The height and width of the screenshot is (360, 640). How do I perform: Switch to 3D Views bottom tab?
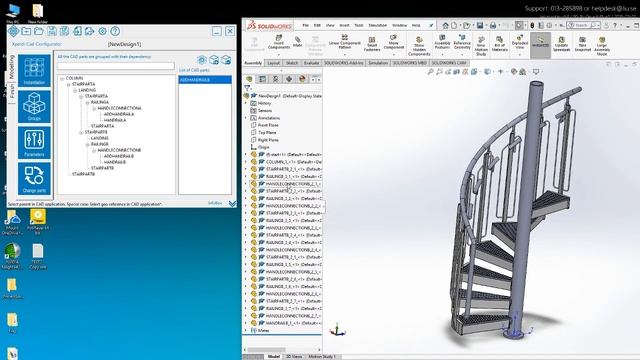(294, 356)
